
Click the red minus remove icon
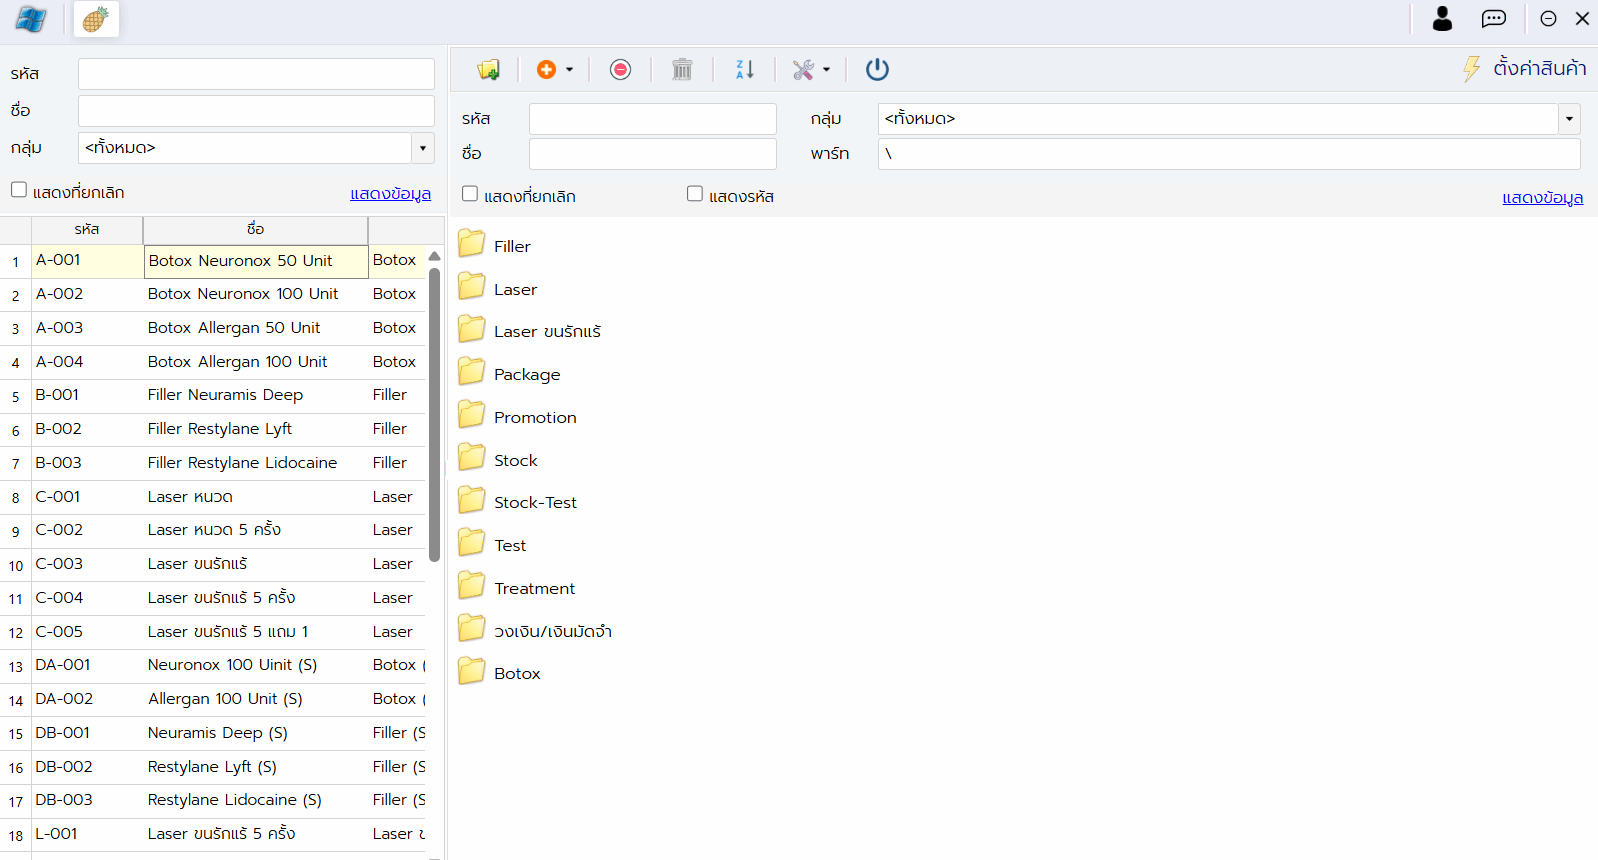pos(620,69)
